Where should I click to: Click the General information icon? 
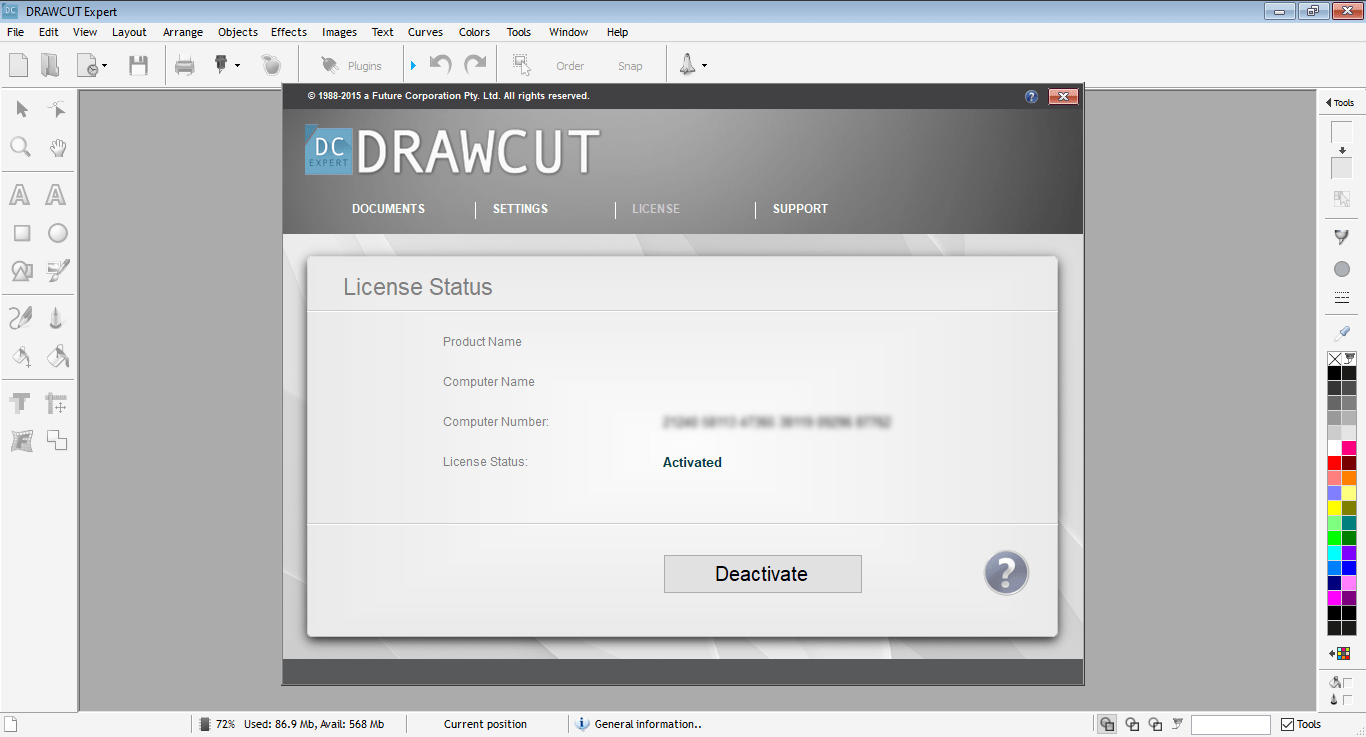pyautogui.click(x=583, y=724)
